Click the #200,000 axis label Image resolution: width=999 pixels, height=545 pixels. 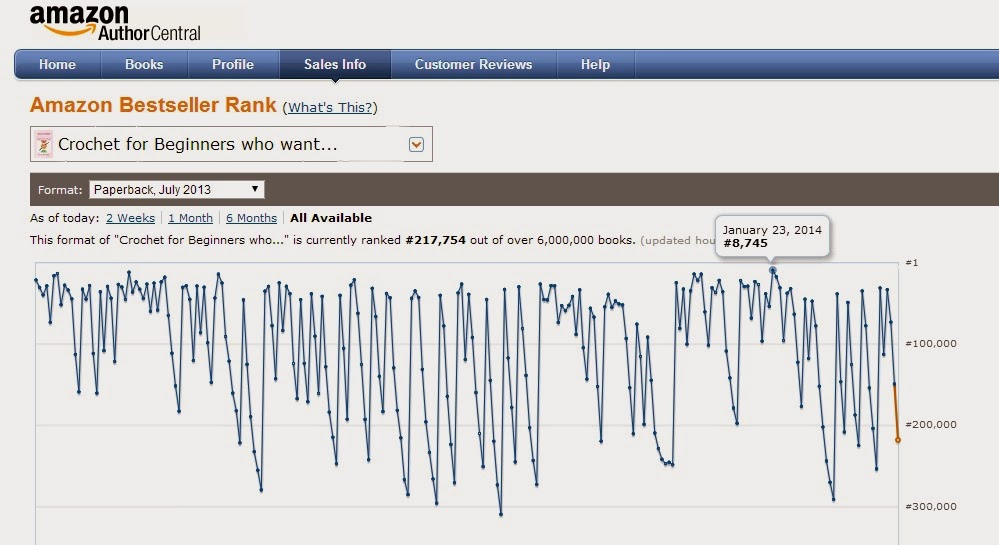click(931, 425)
